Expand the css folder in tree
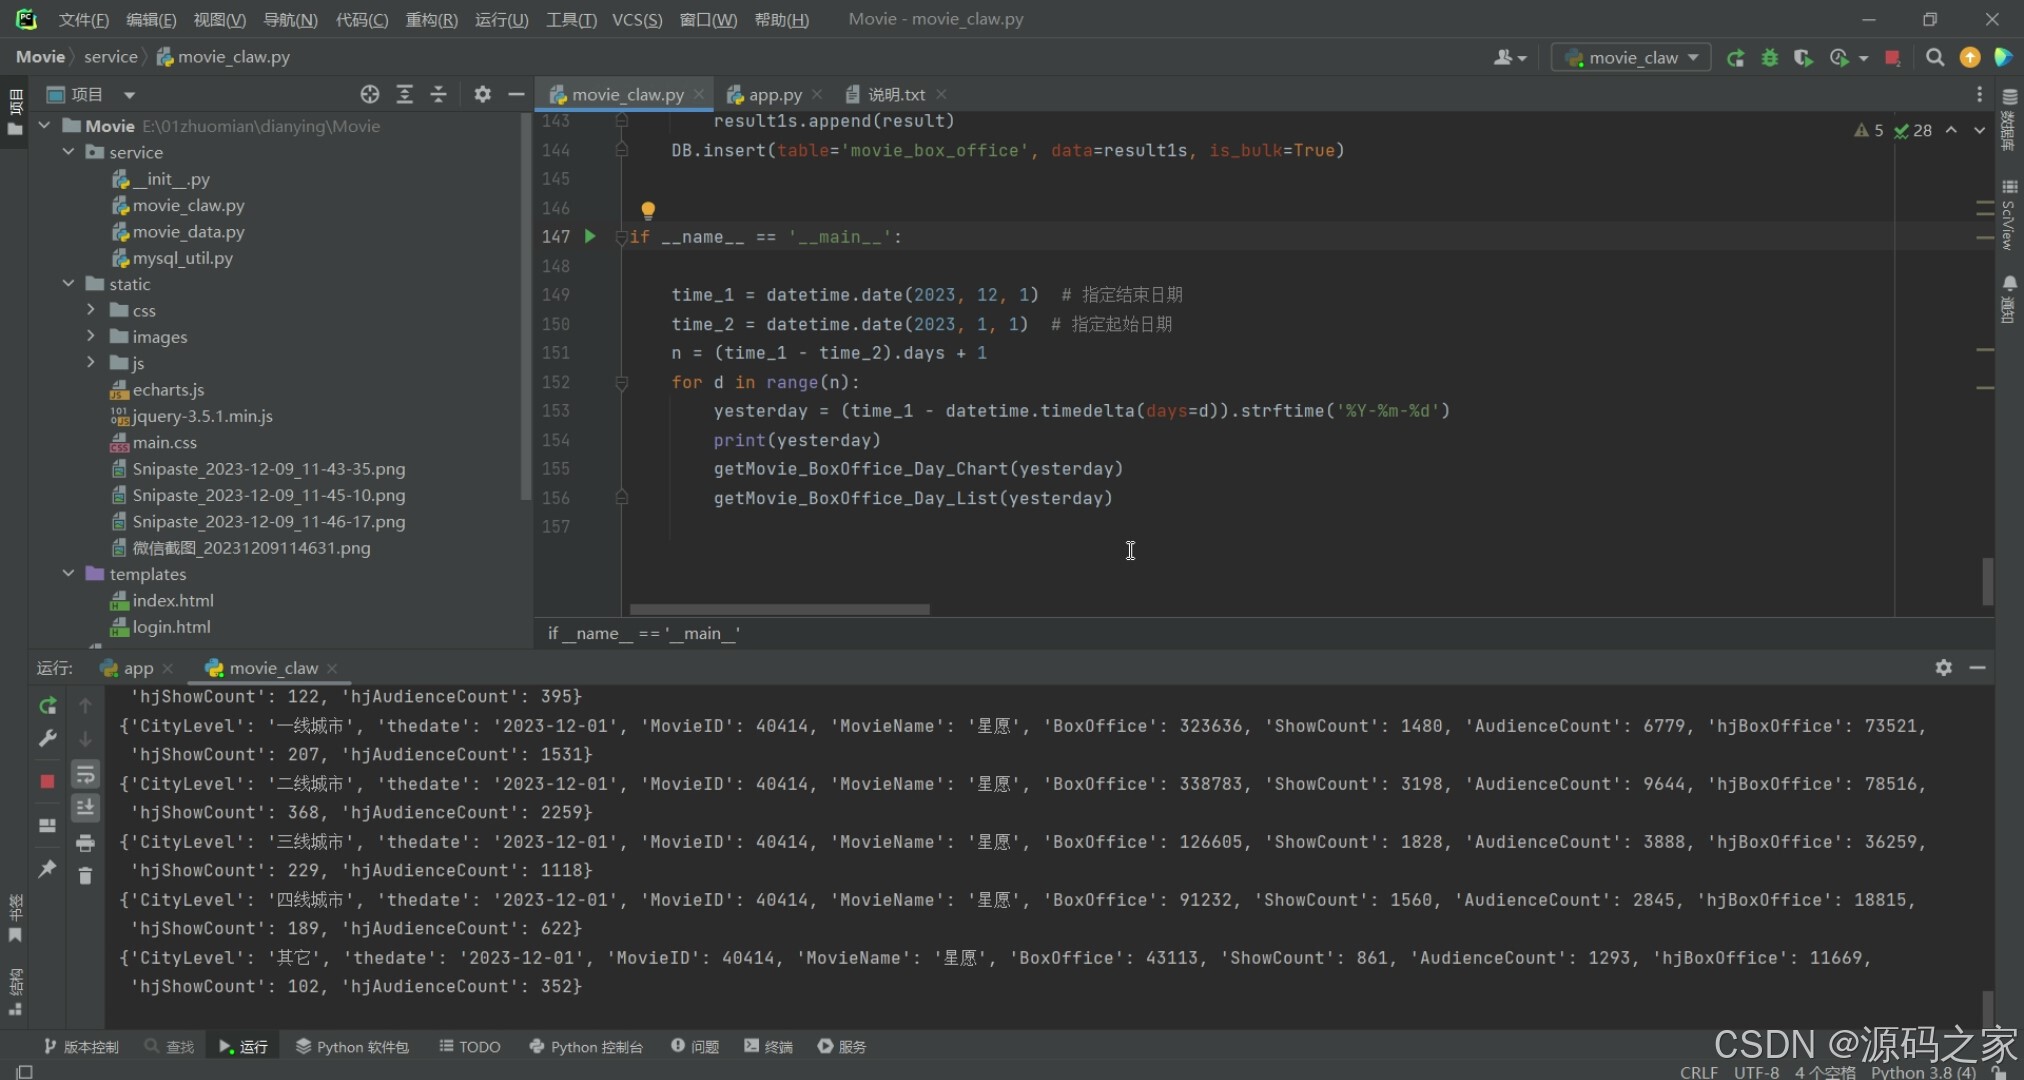 click(91, 310)
